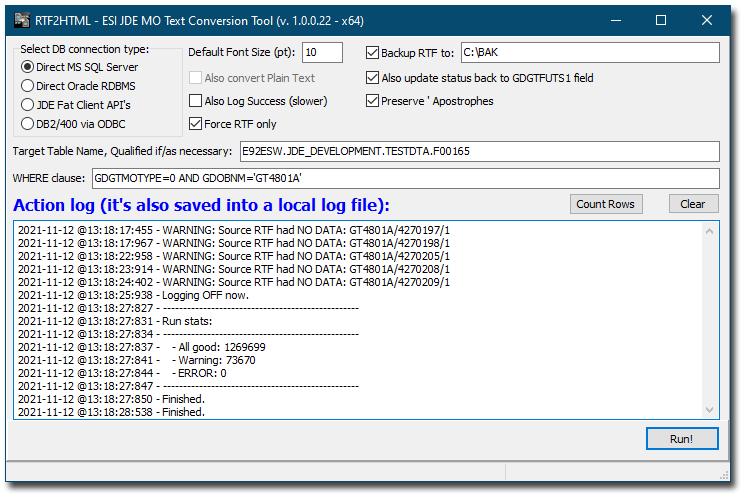Click the Default Font Size field

pyautogui.click(x=322, y=52)
